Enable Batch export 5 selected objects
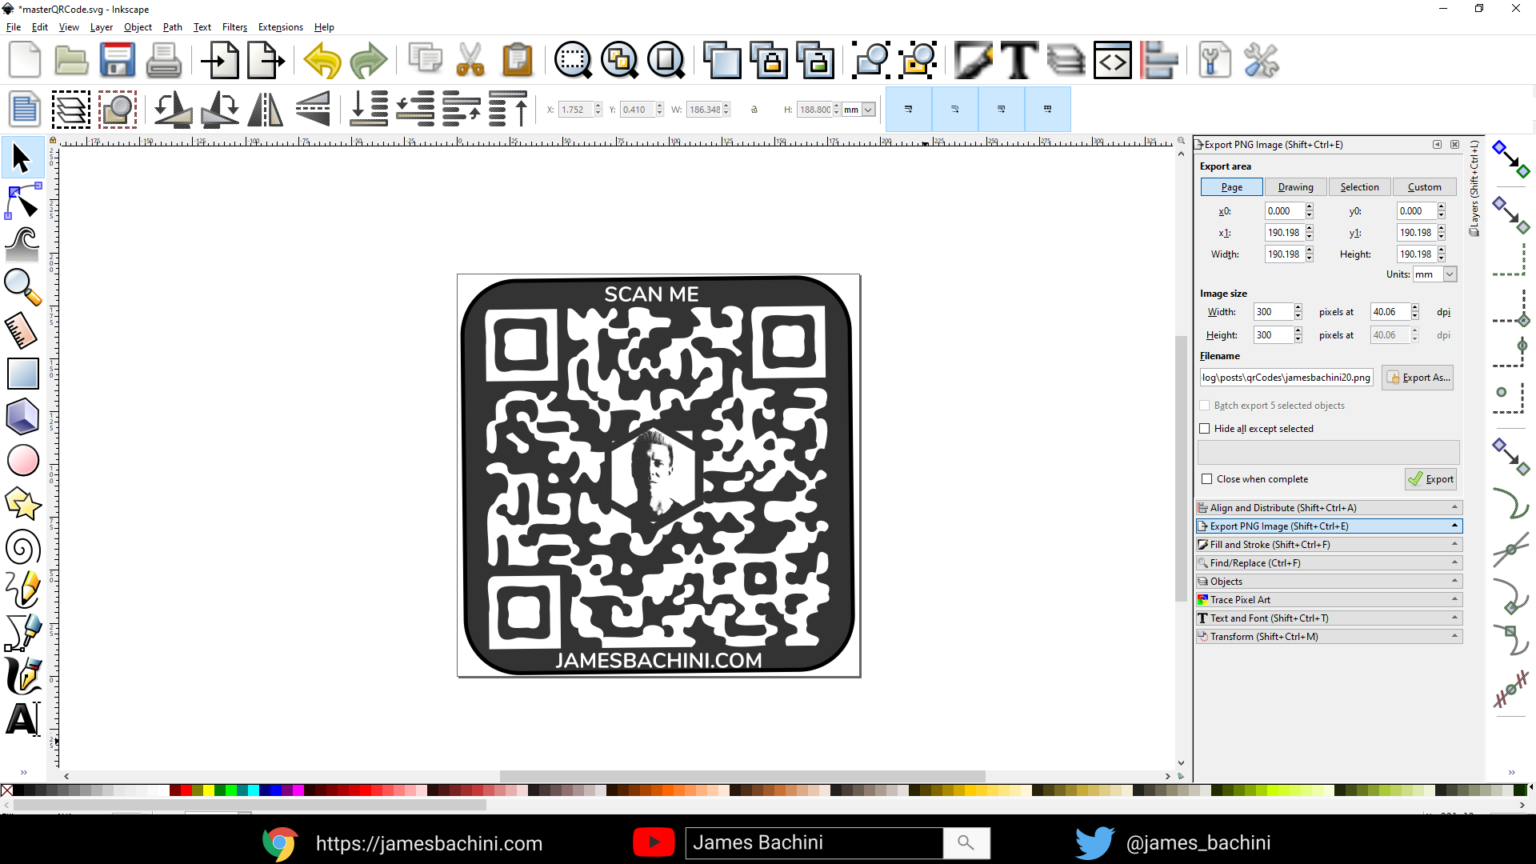 point(1205,405)
